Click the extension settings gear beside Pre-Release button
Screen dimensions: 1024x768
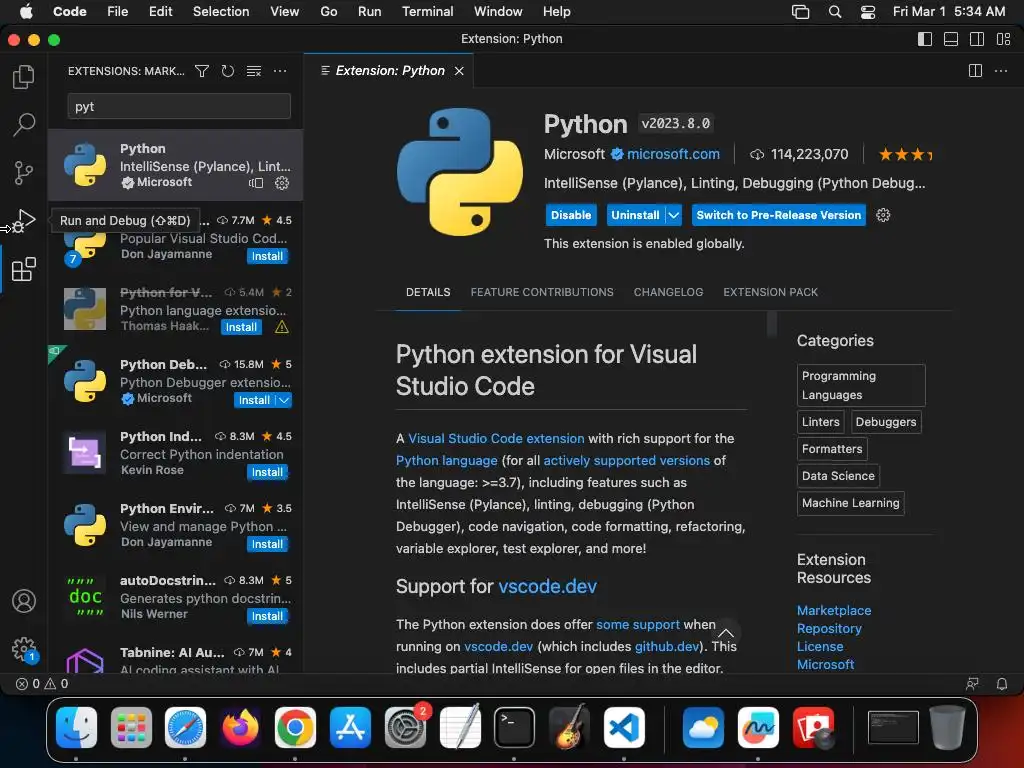[883, 215]
